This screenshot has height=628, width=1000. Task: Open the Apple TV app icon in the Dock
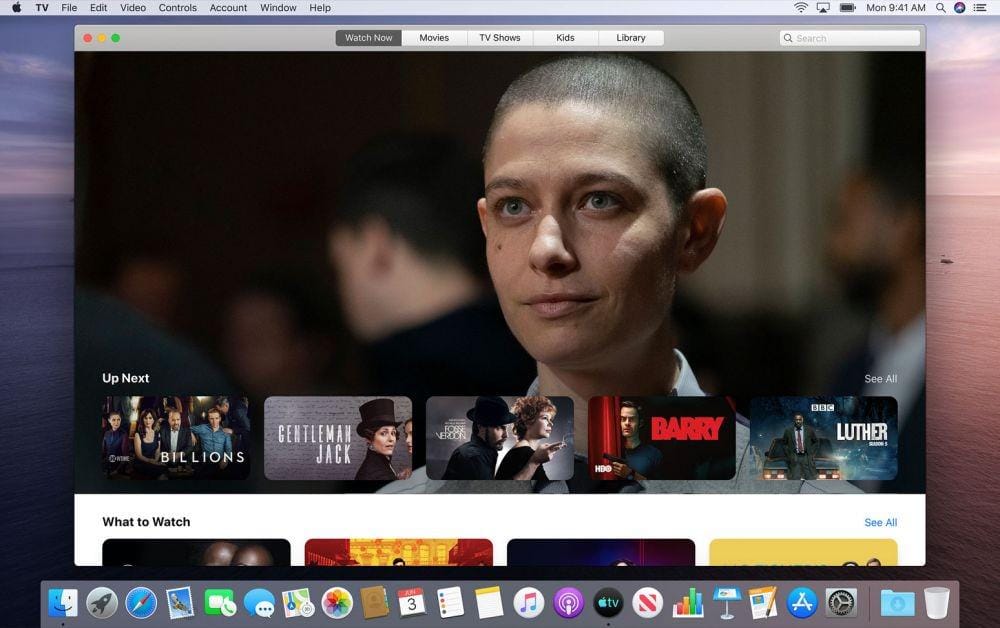point(608,603)
